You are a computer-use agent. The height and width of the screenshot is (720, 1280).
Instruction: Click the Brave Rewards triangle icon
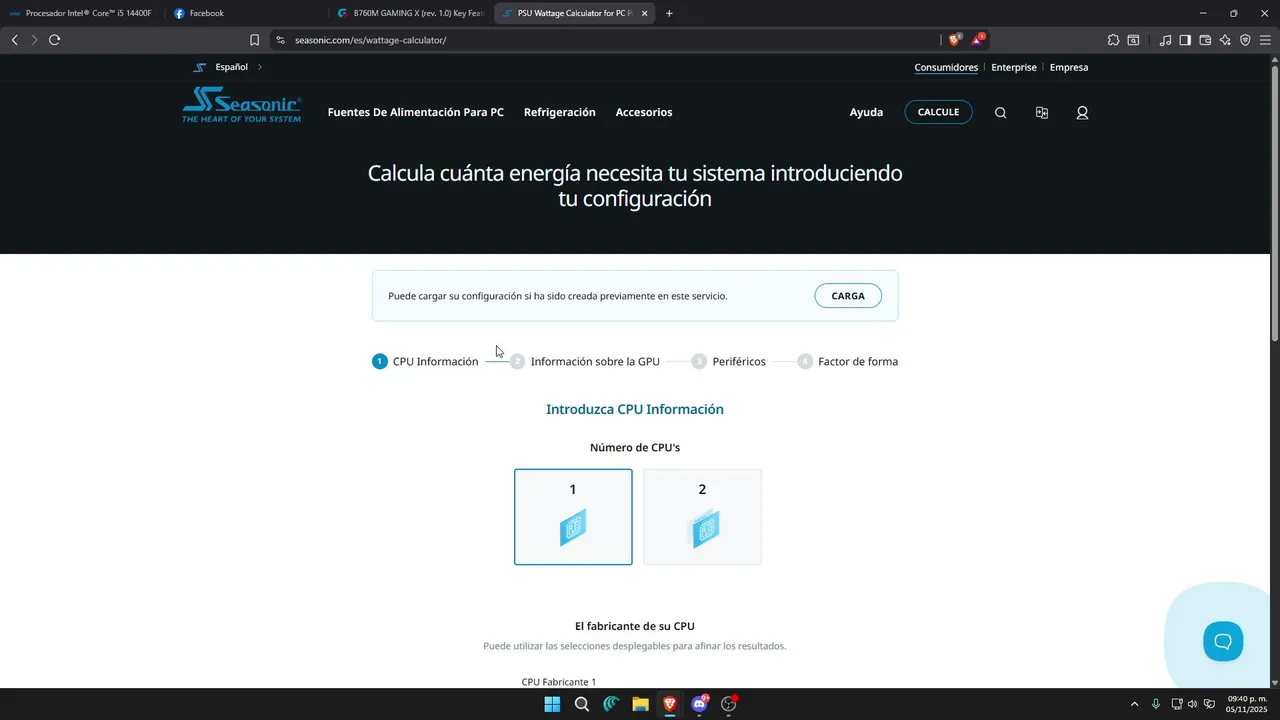tap(977, 40)
